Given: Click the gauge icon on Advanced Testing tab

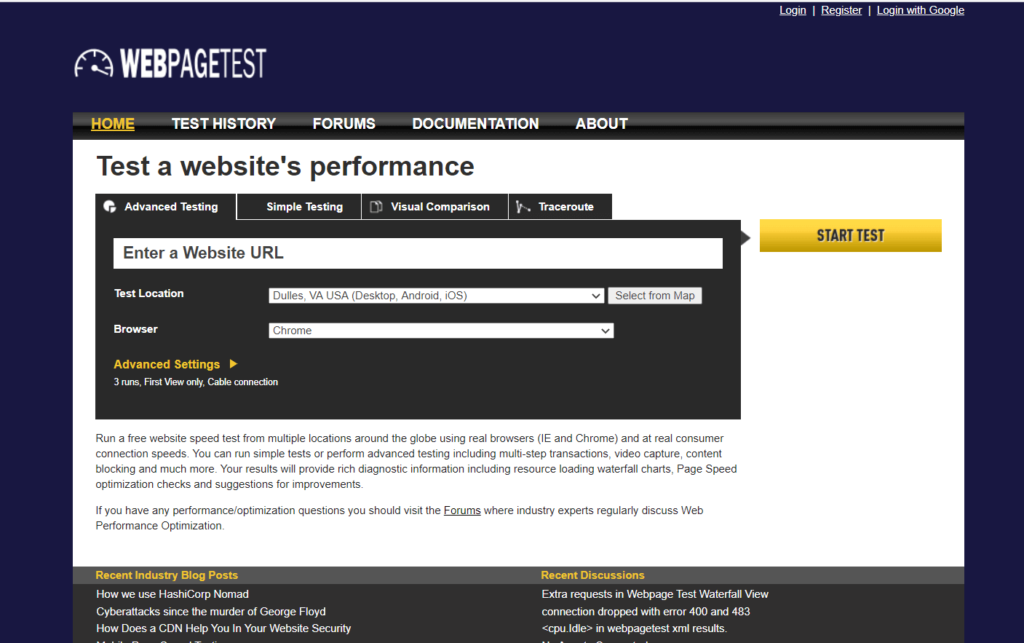Looking at the screenshot, I should tap(109, 206).
